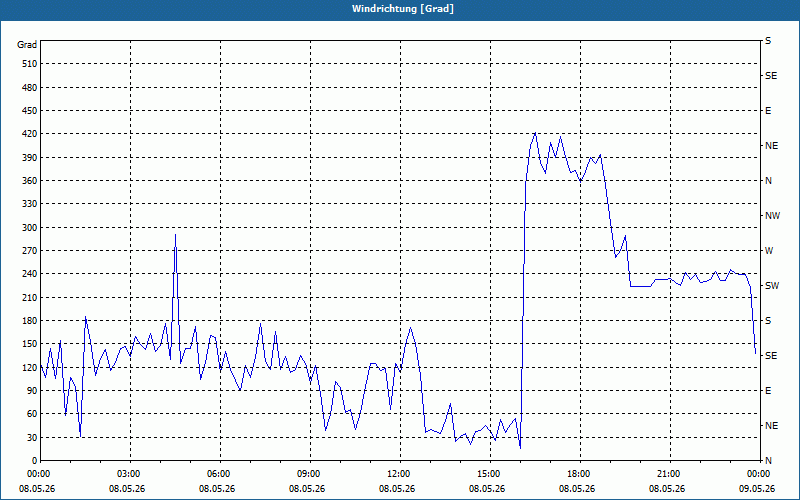Screen dimensions: 800x500
Task: Click the E compass label beside 450 gridline
Action: (x=768, y=111)
